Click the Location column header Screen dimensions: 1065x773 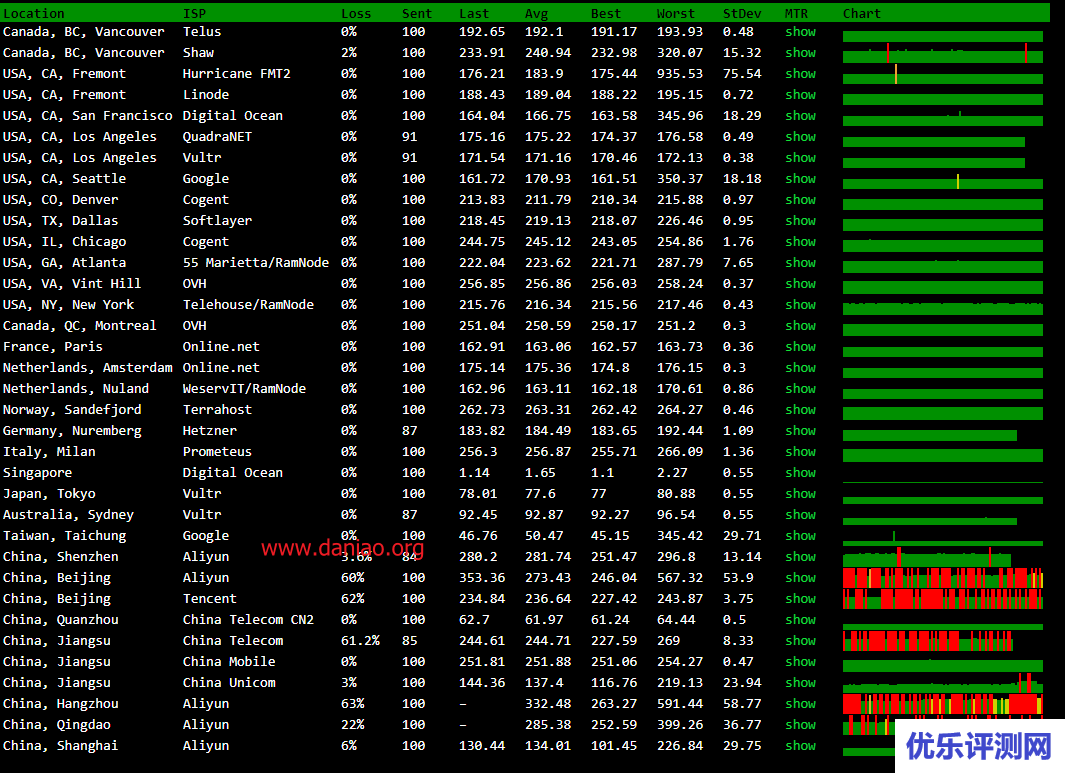coord(34,14)
